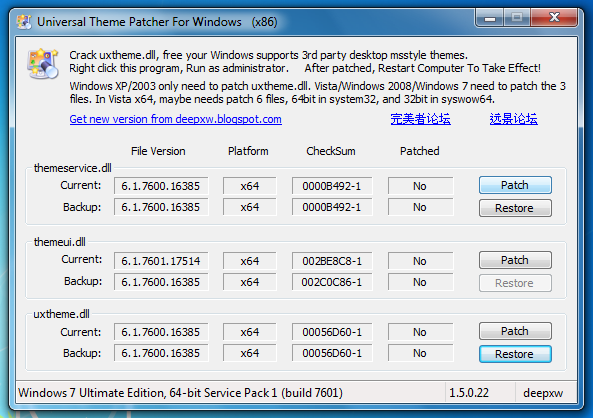Select themeui.dll current version 6.1.7601.17514

pyautogui.click(x=161, y=261)
